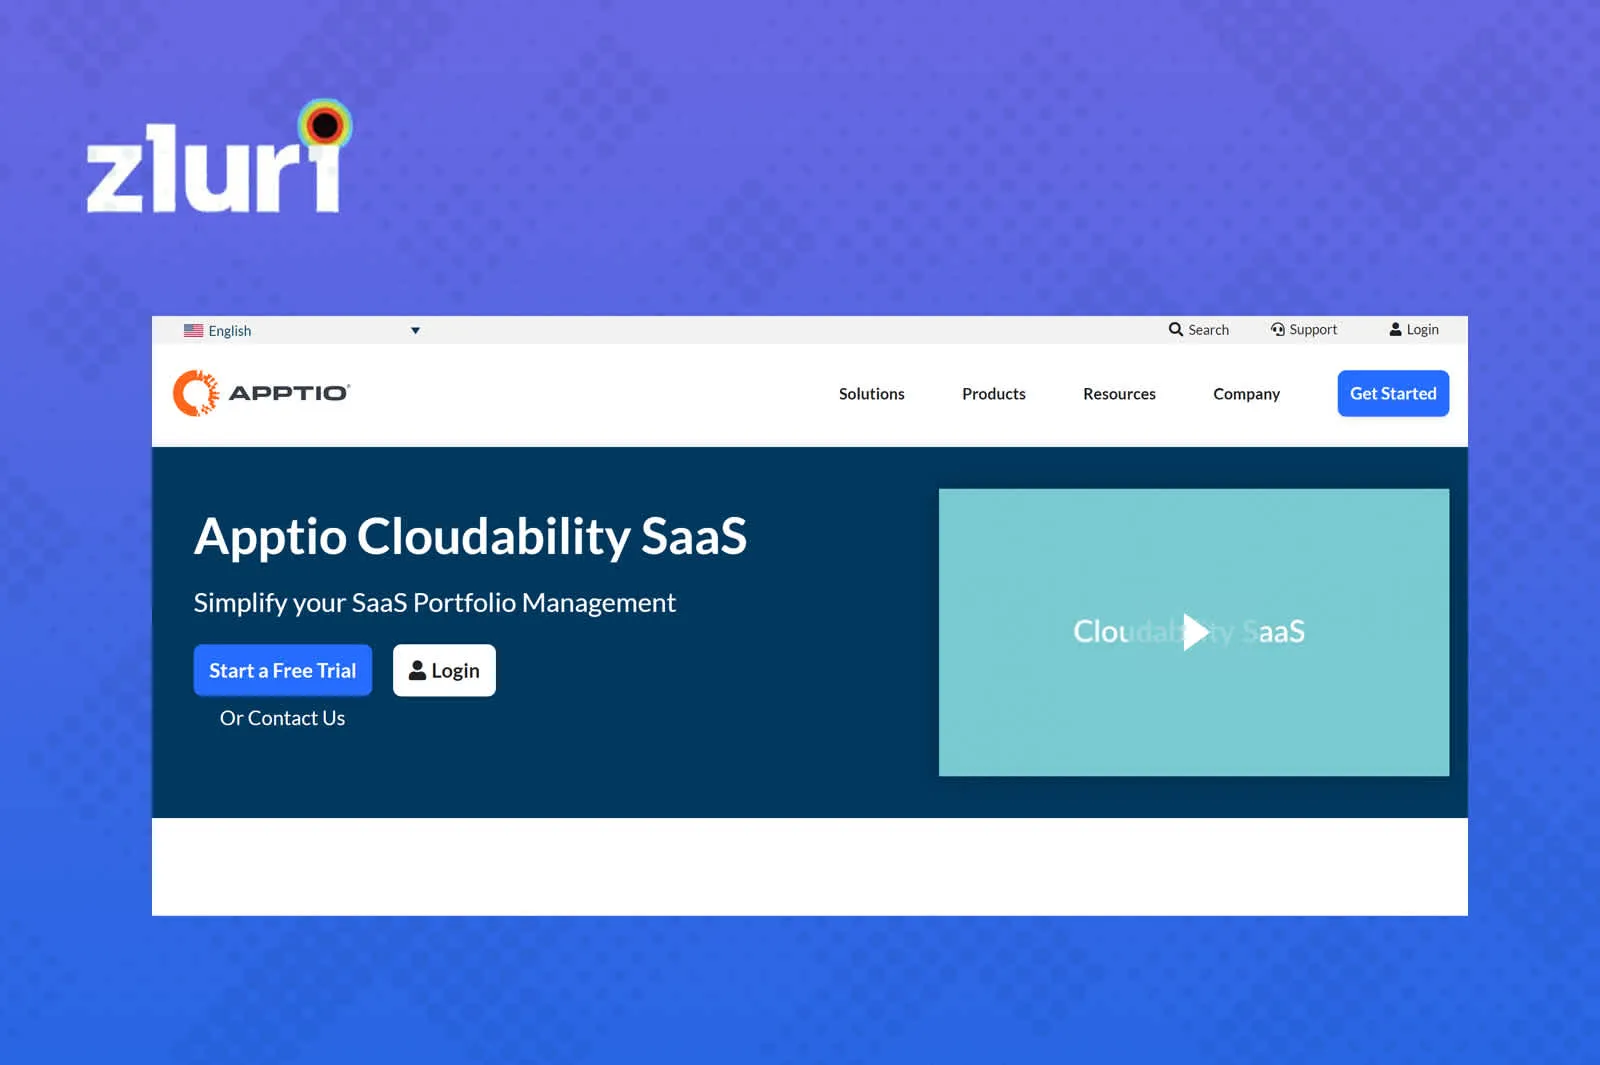This screenshot has width=1600, height=1065.
Task: Click the Apptio logo
Action: coord(262,393)
